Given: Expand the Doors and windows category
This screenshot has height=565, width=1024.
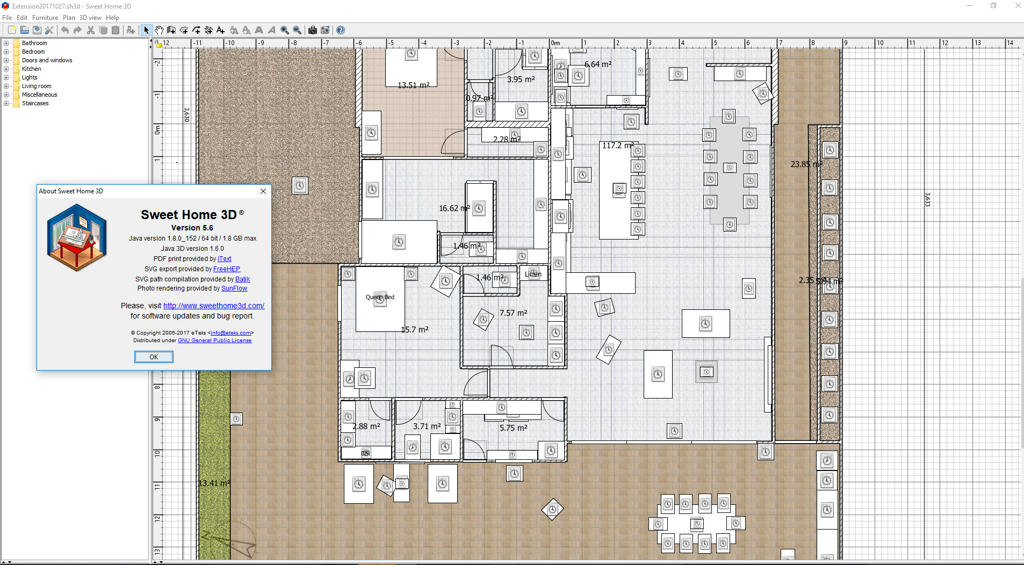Looking at the screenshot, I should pyautogui.click(x=6, y=60).
